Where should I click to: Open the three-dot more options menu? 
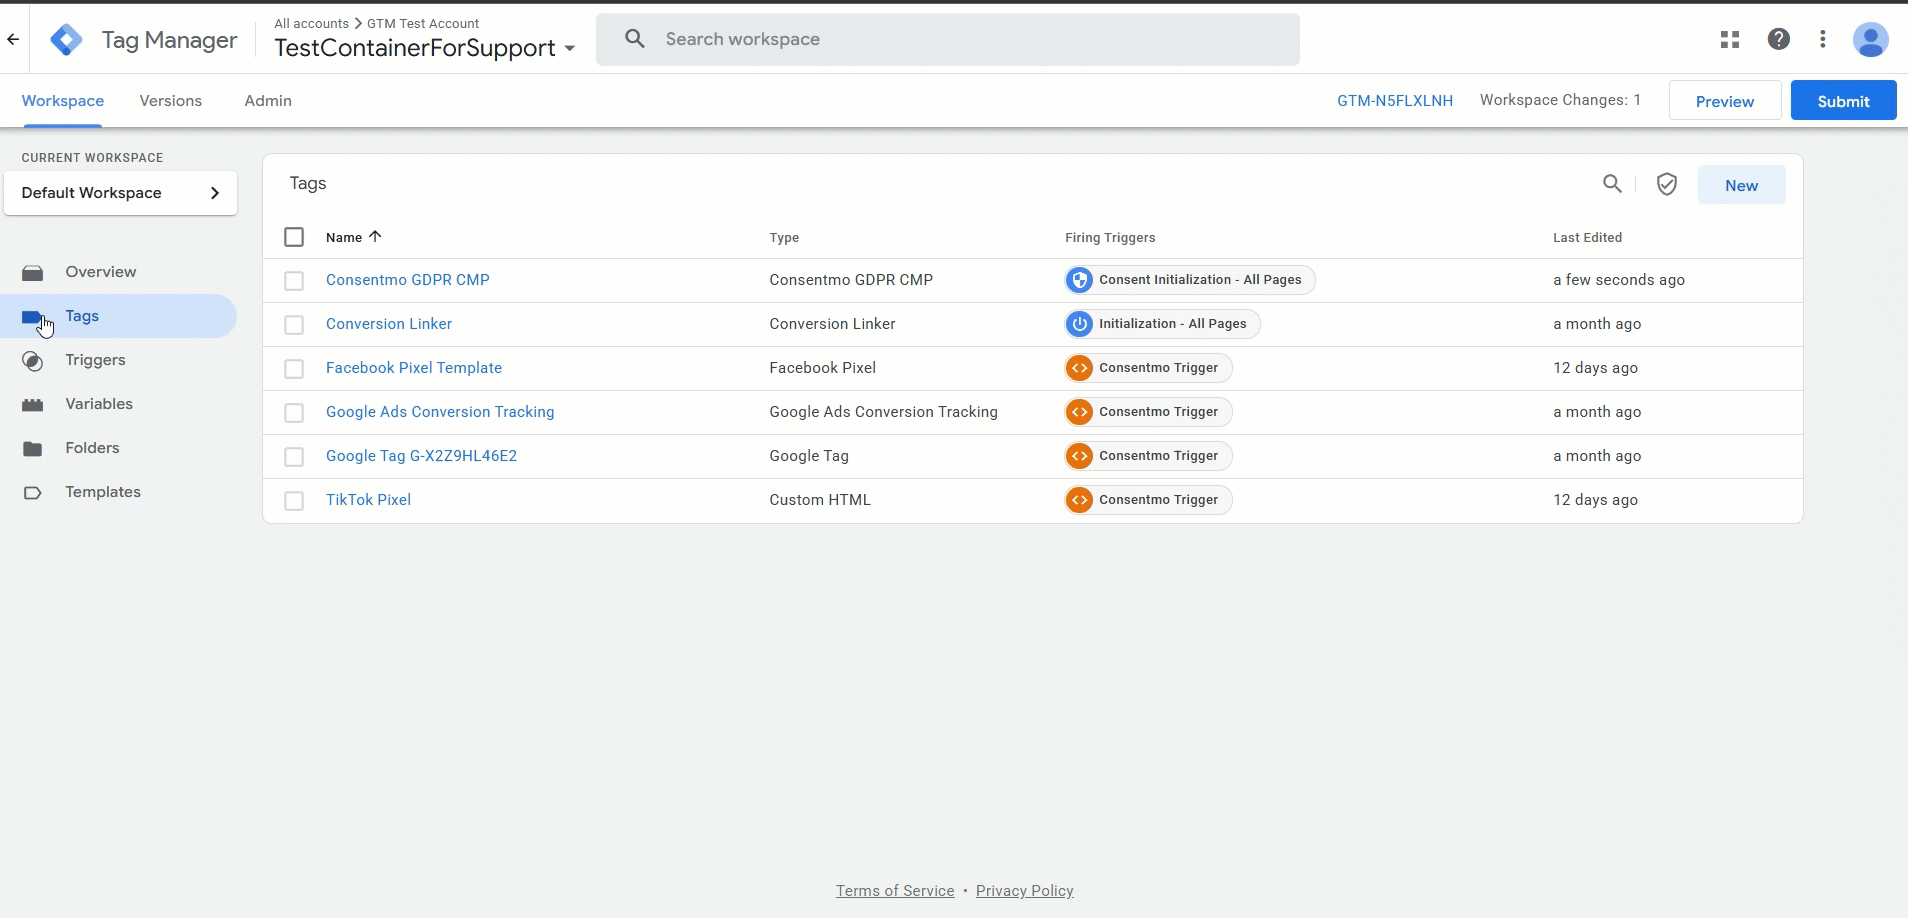[x=1823, y=39]
